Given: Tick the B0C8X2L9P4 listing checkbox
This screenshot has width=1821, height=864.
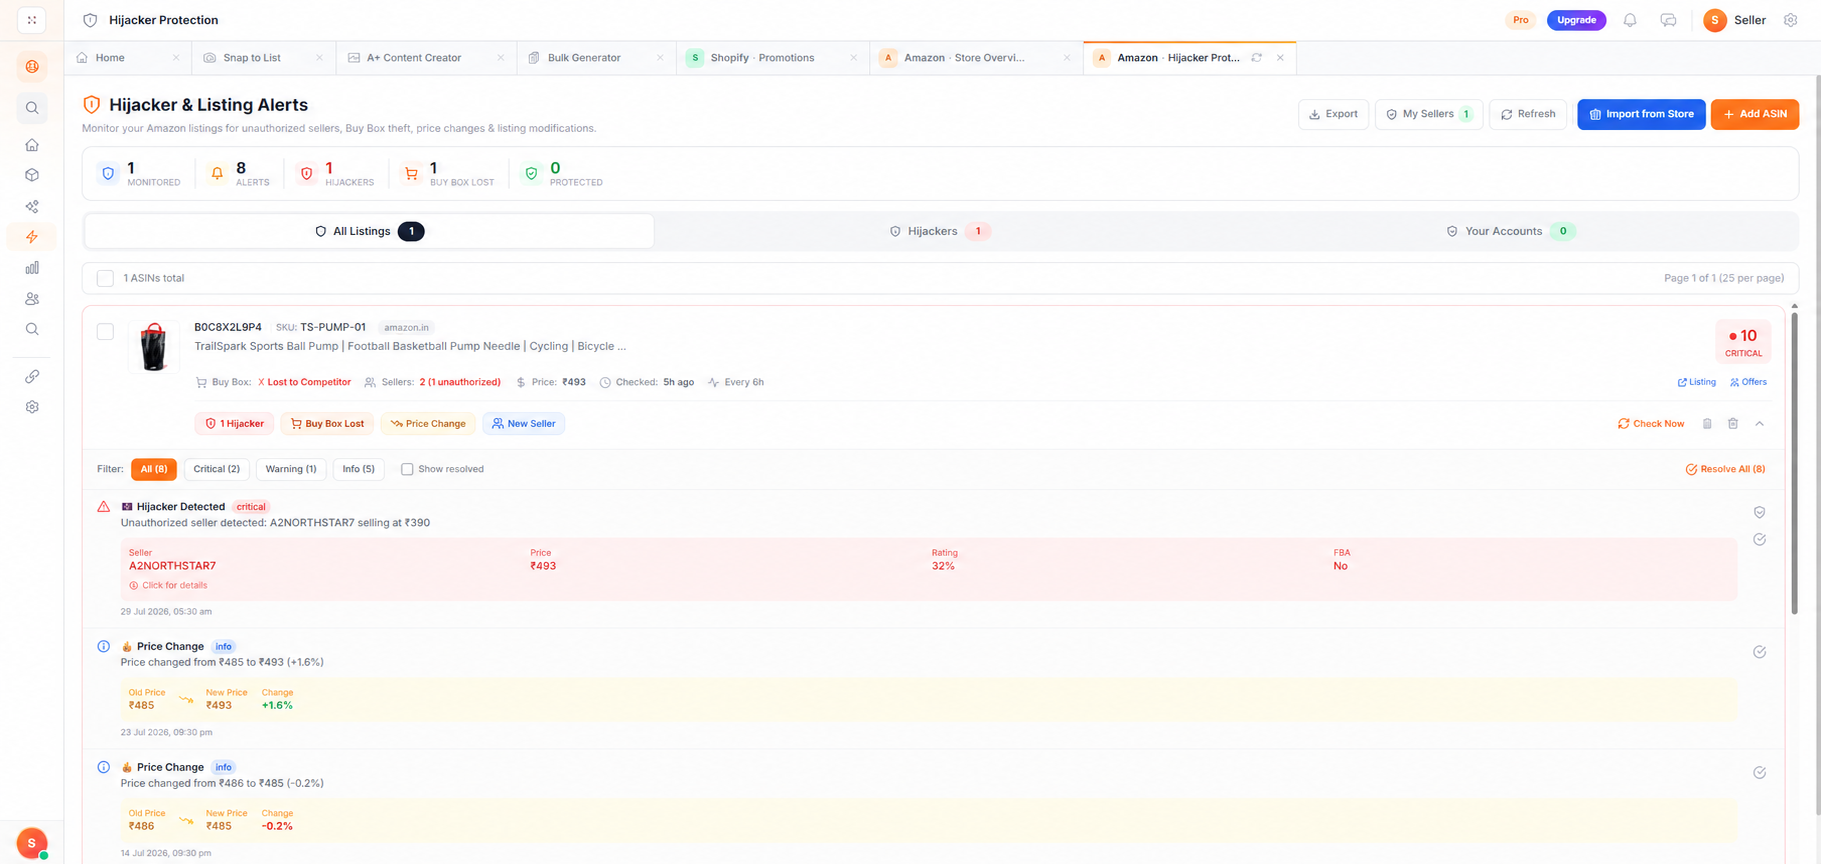Looking at the screenshot, I should [x=105, y=332].
